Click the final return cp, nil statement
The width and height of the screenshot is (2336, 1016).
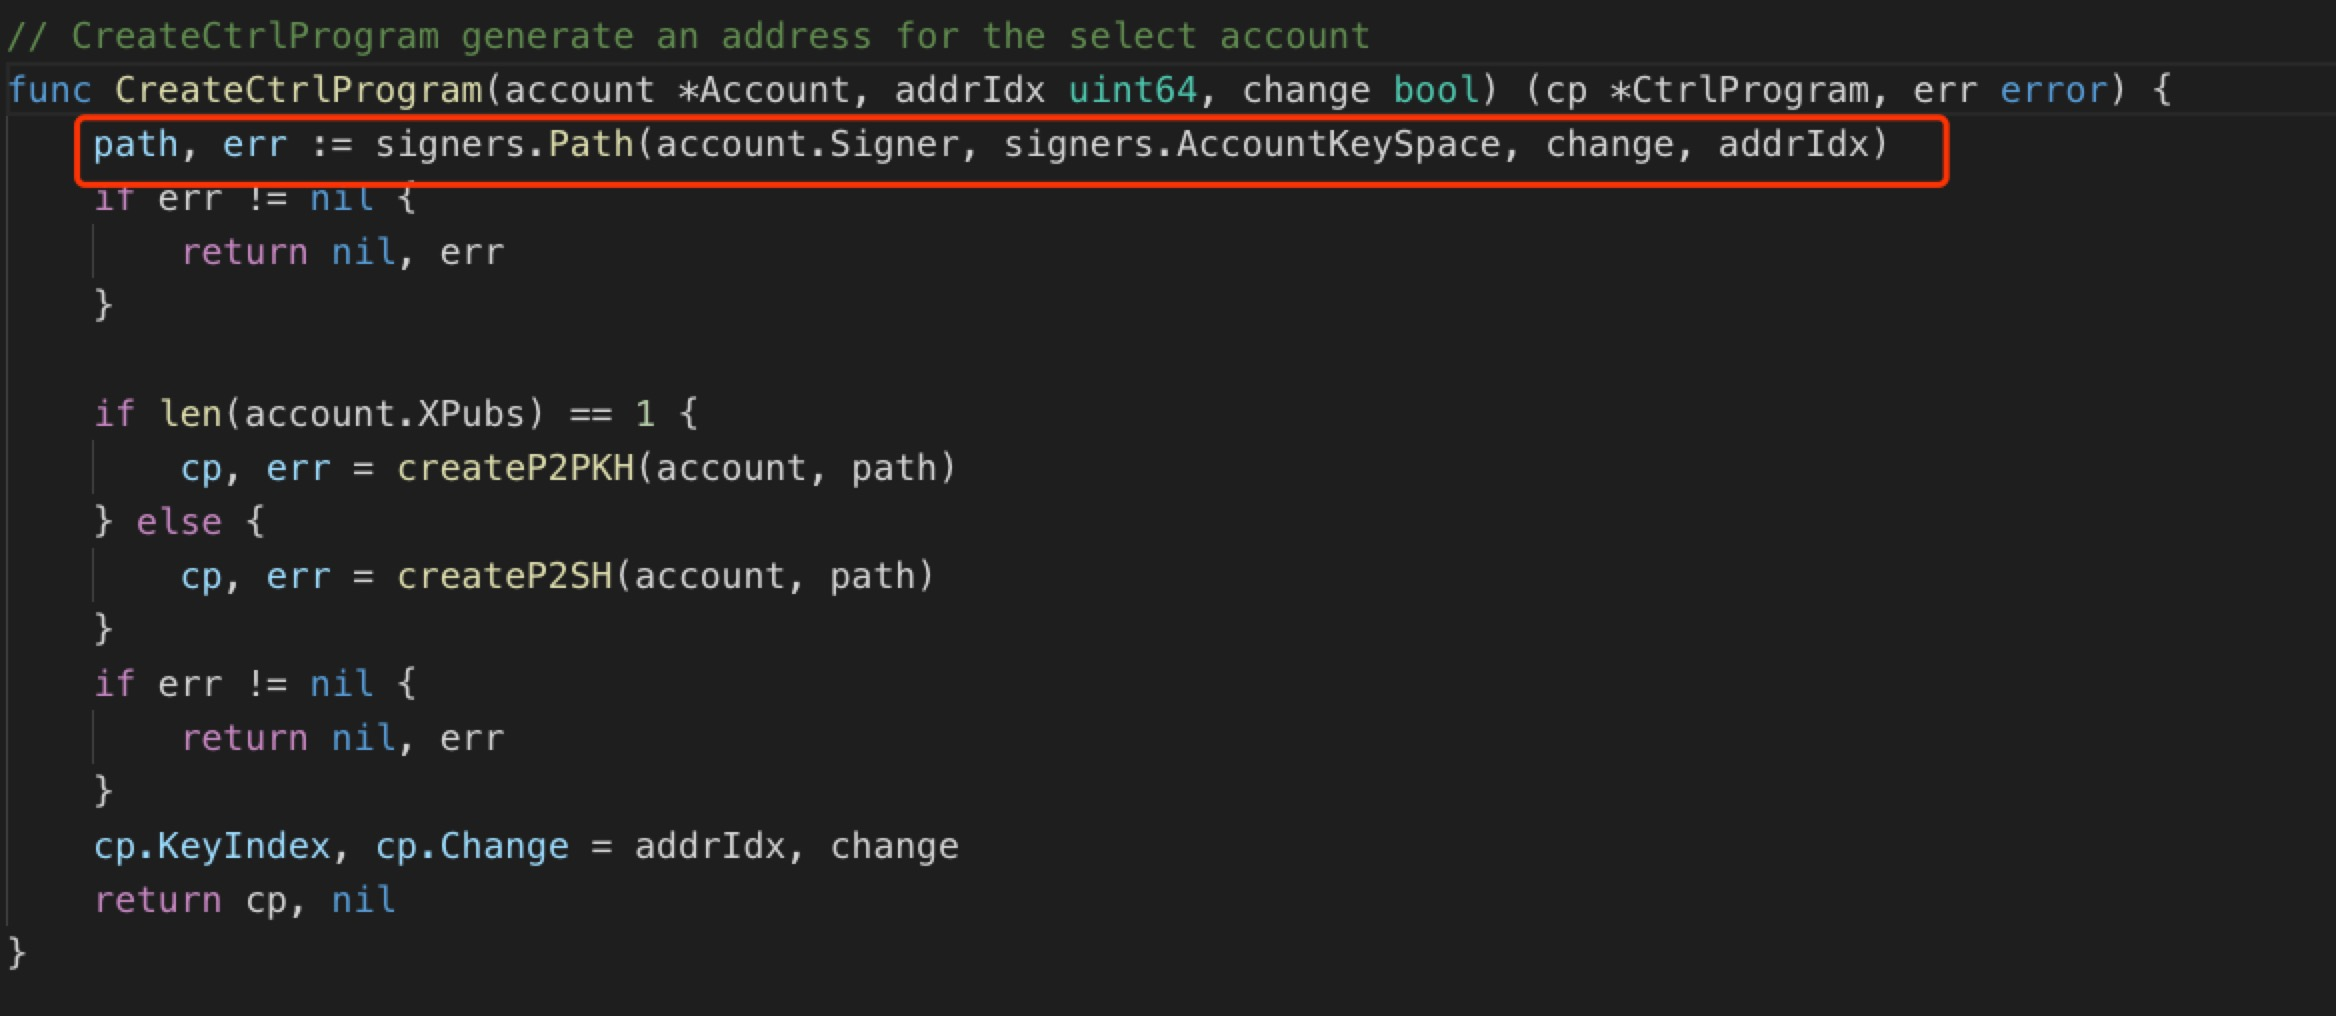245,901
